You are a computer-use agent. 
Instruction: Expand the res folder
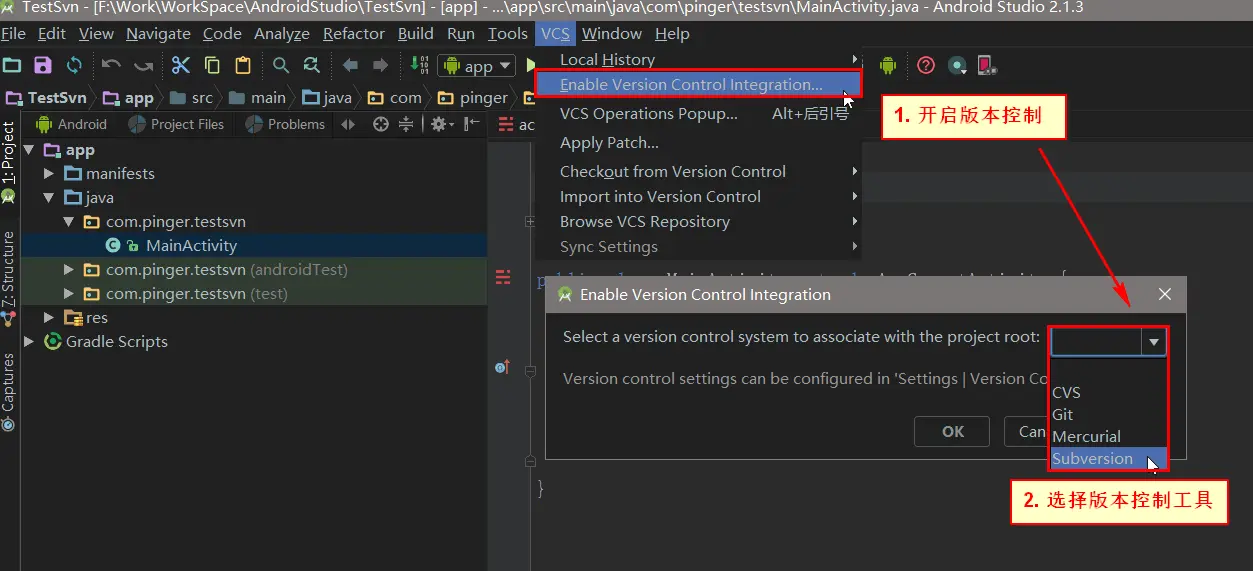click(49, 318)
